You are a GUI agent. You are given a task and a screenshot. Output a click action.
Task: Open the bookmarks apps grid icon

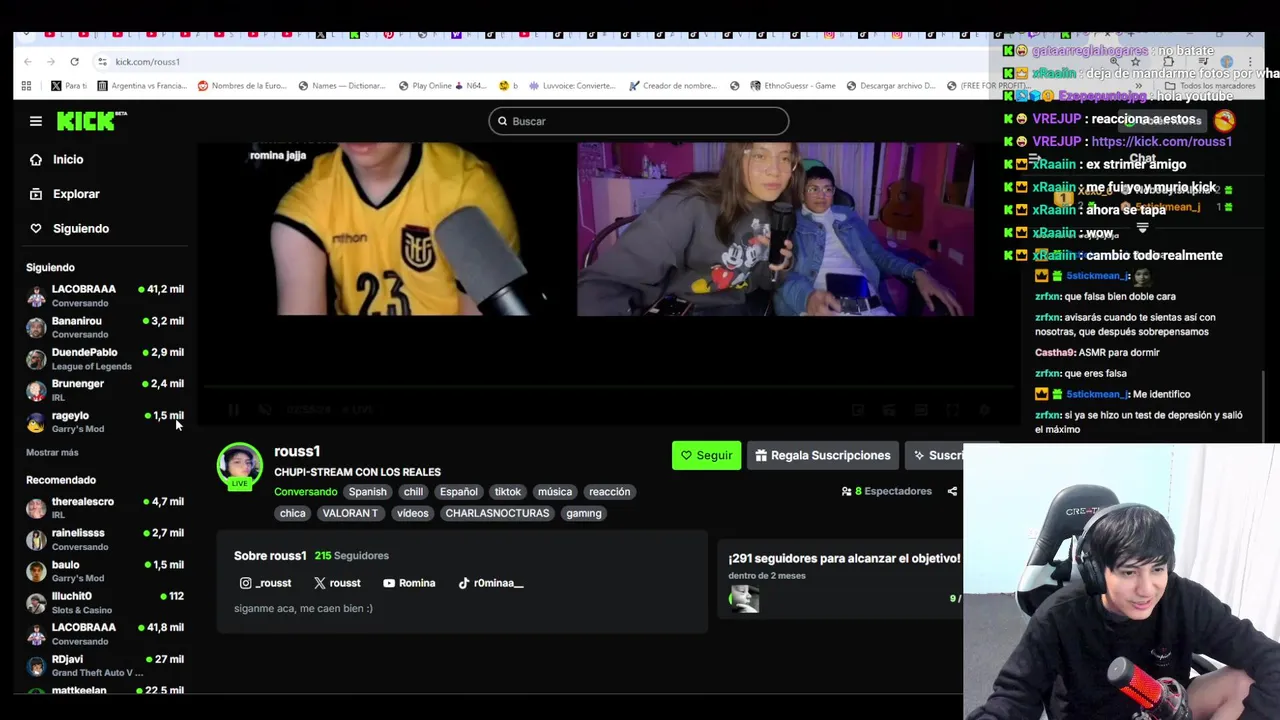click(26, 86)
